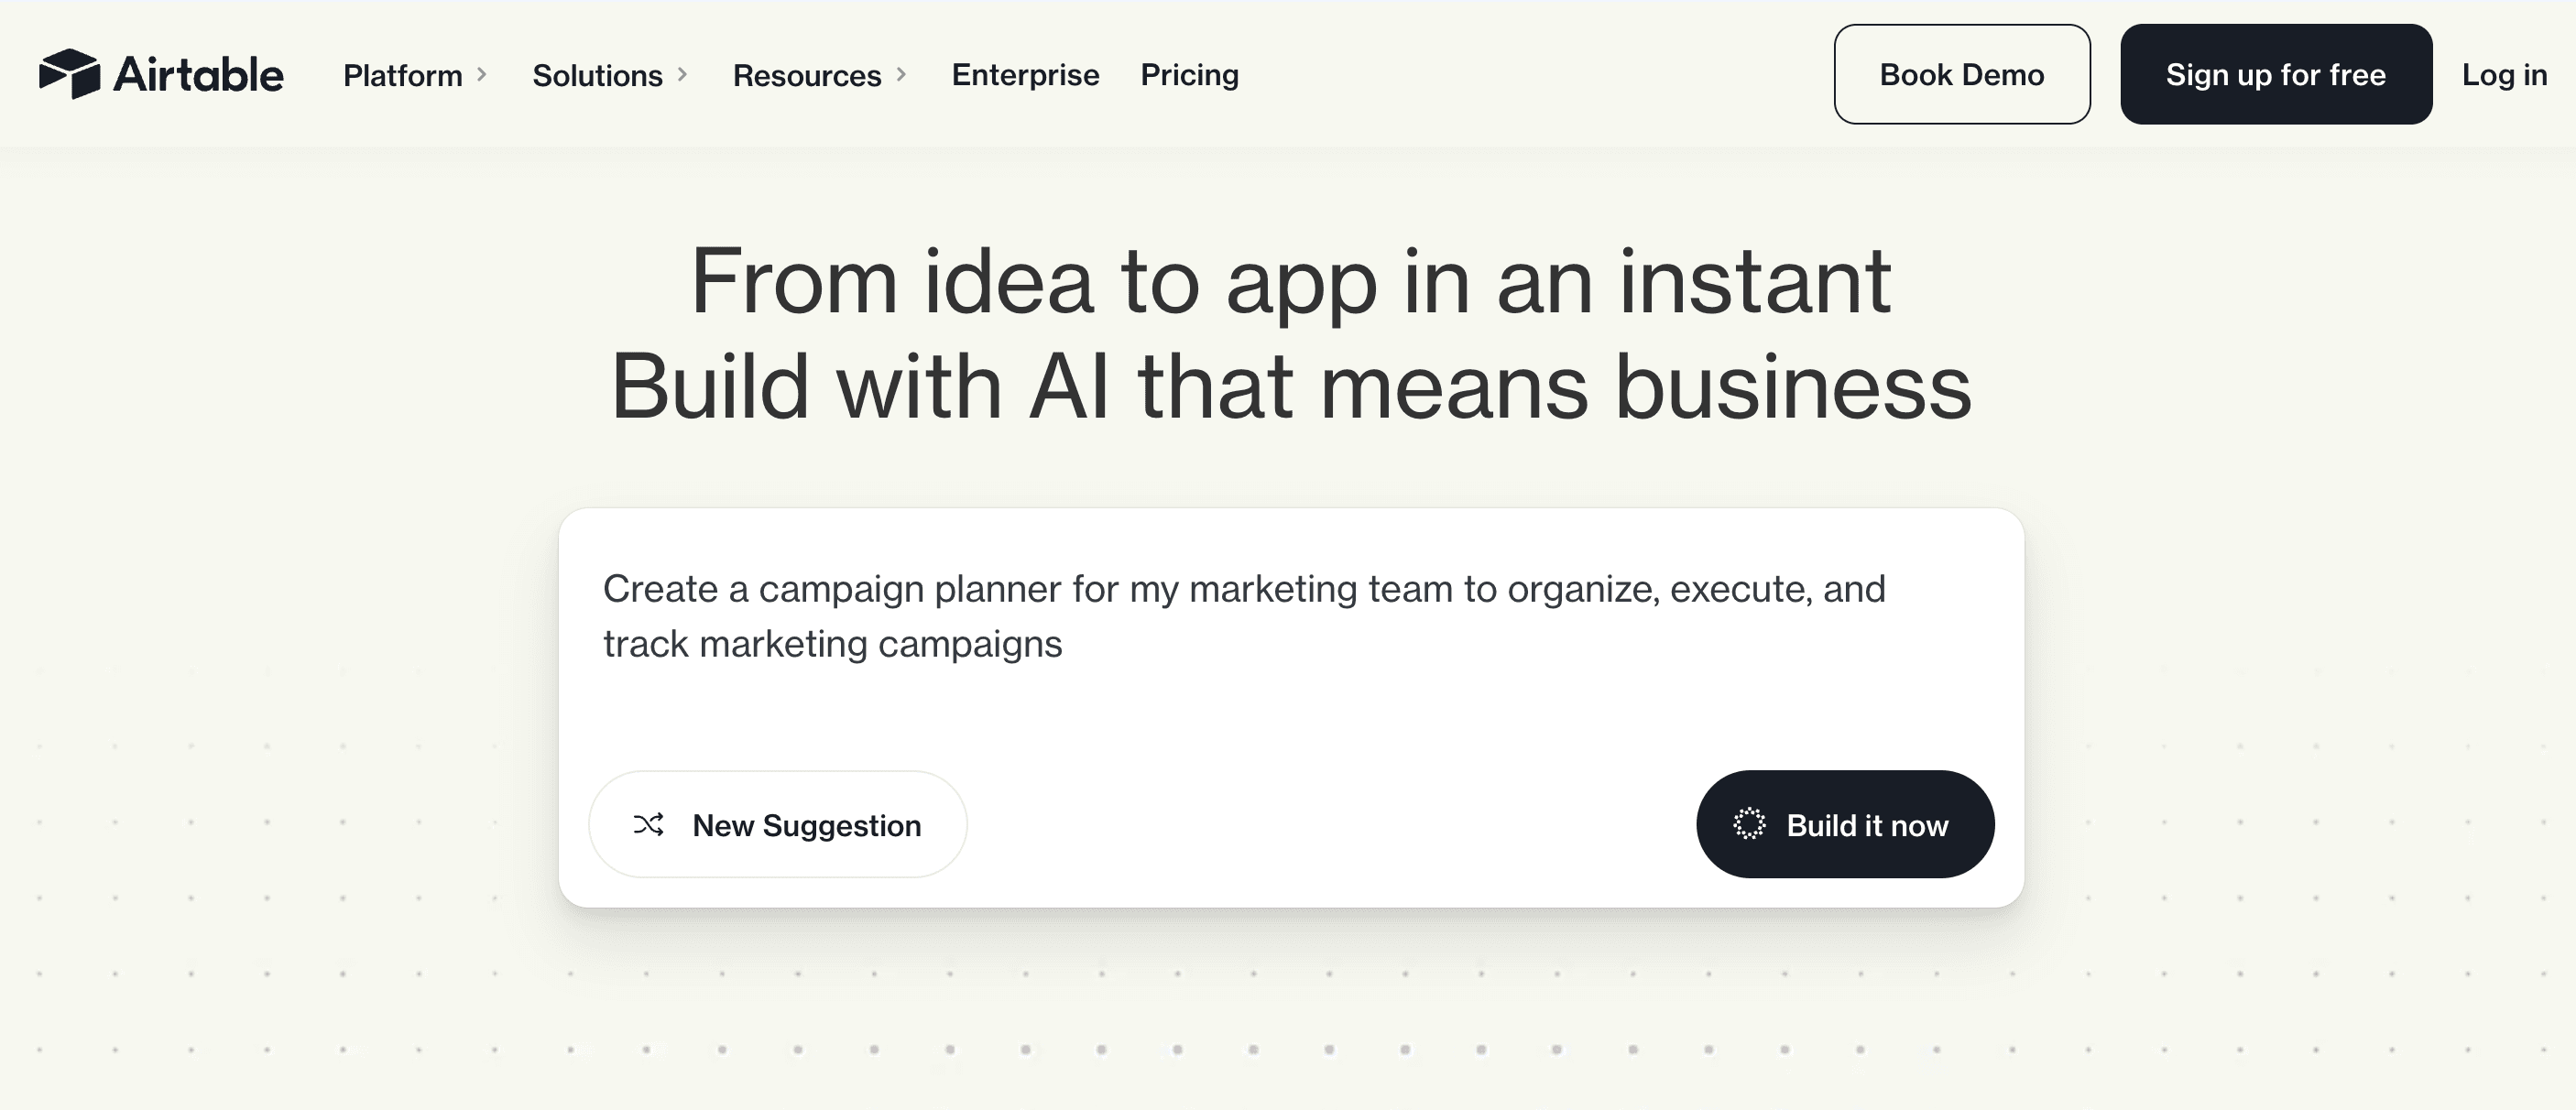Viewport: 2576px width, 1110px height.
Task: Click the Airtable wordmark text
Action: [198, 75]
